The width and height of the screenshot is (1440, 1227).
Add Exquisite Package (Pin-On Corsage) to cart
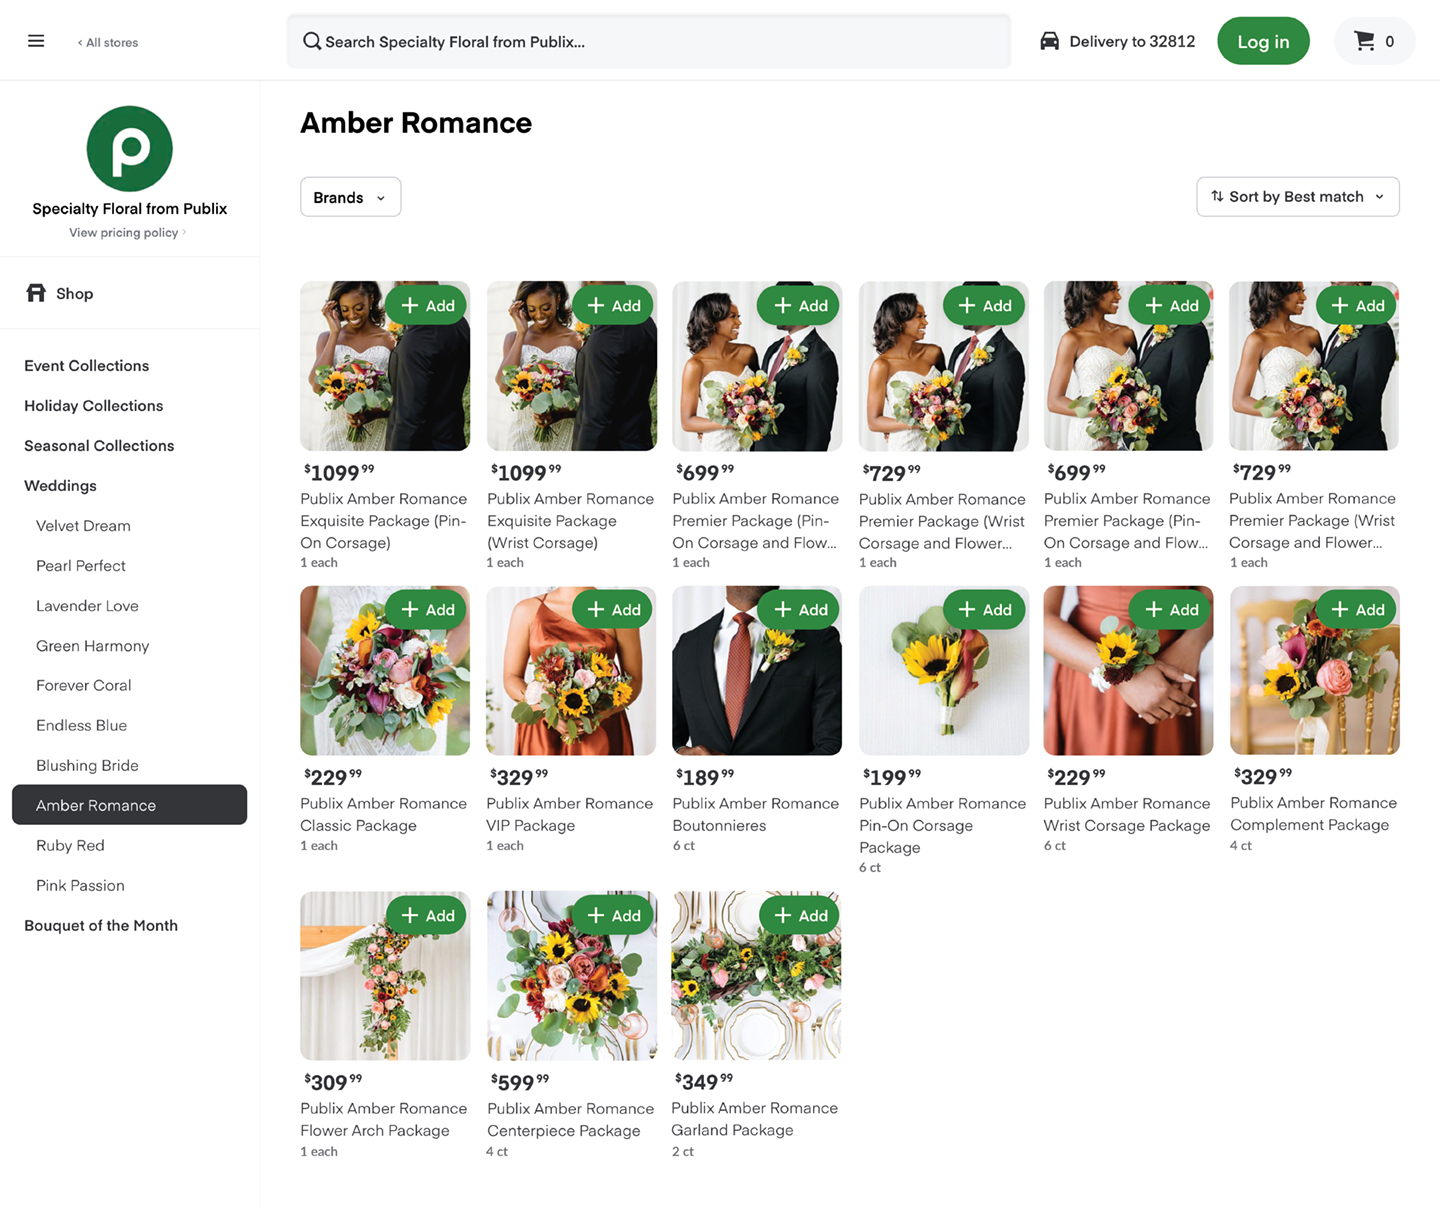pyautogui.click(x=426, y=305)
